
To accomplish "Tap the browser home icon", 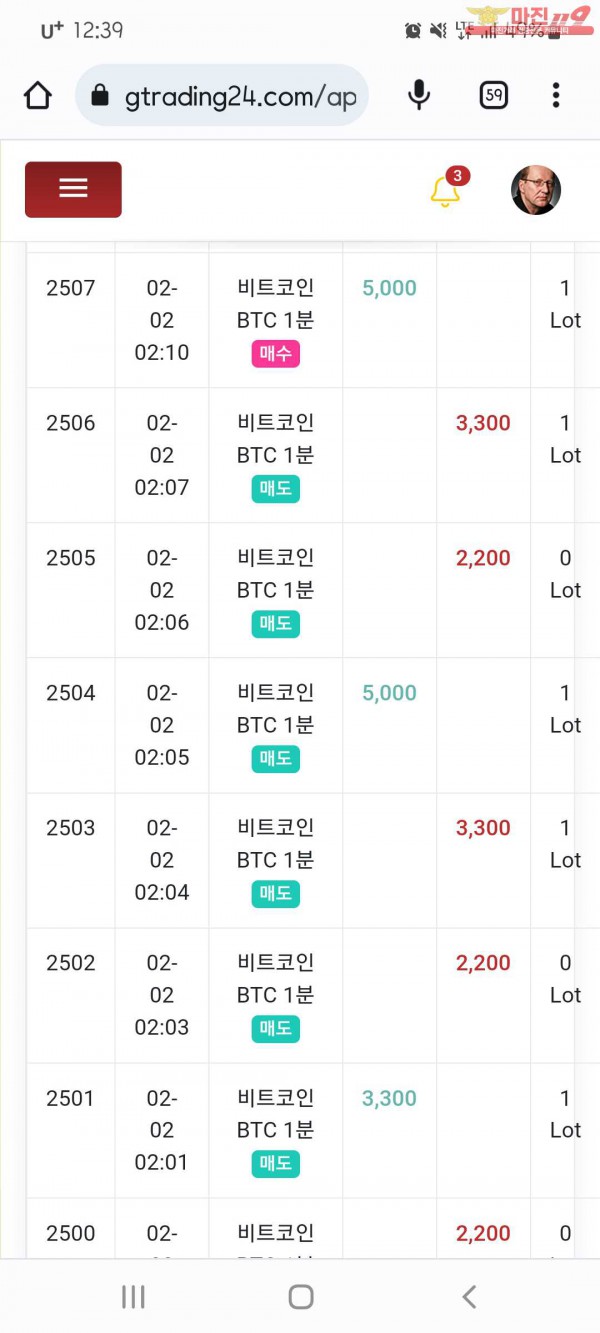I will click(37, 96).
